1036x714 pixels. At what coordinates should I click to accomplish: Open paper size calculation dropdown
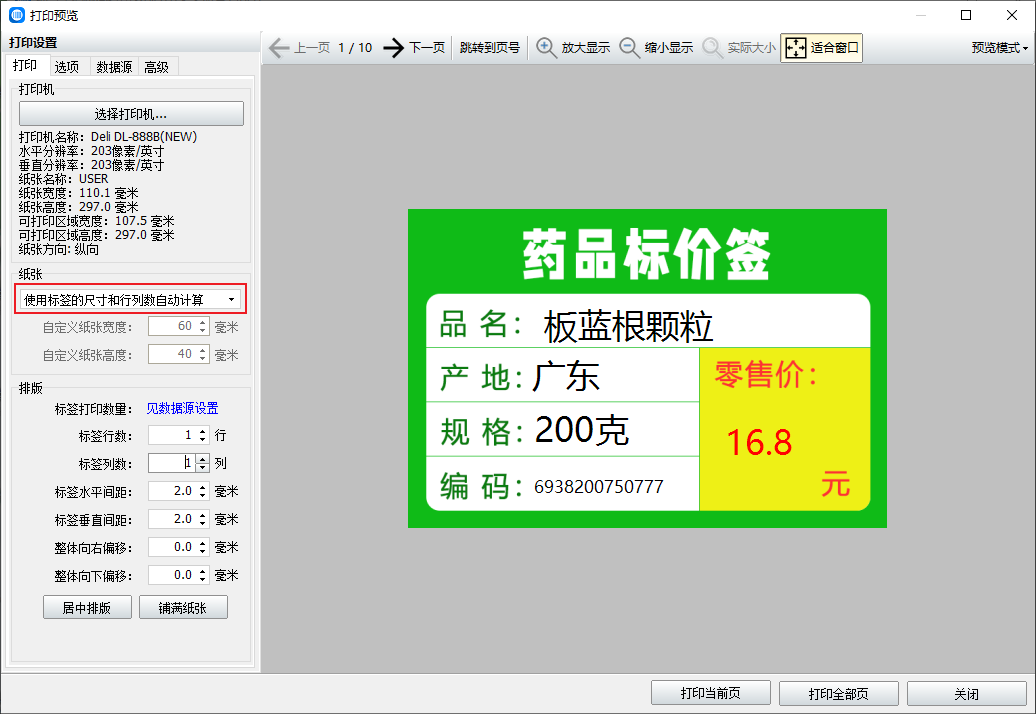pos(130,300)
